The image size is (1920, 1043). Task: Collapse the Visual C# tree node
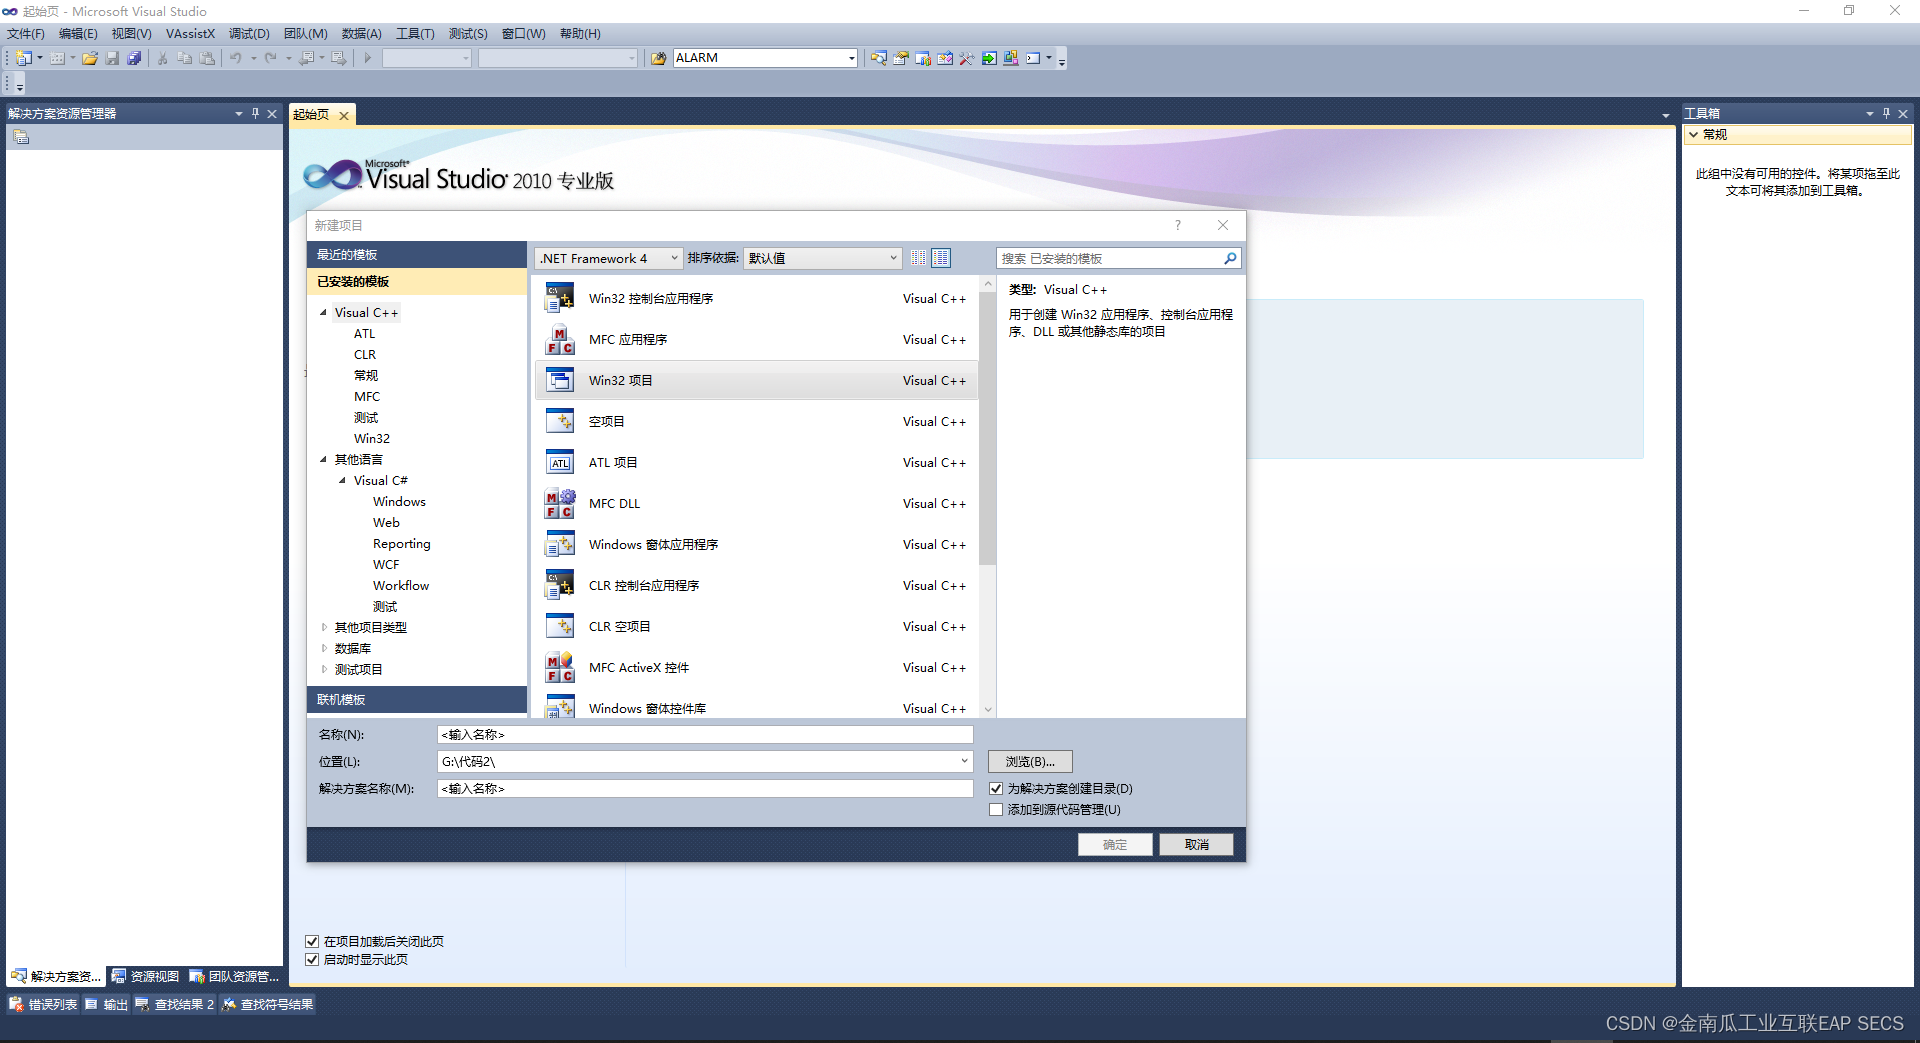[x=342, y=480]
